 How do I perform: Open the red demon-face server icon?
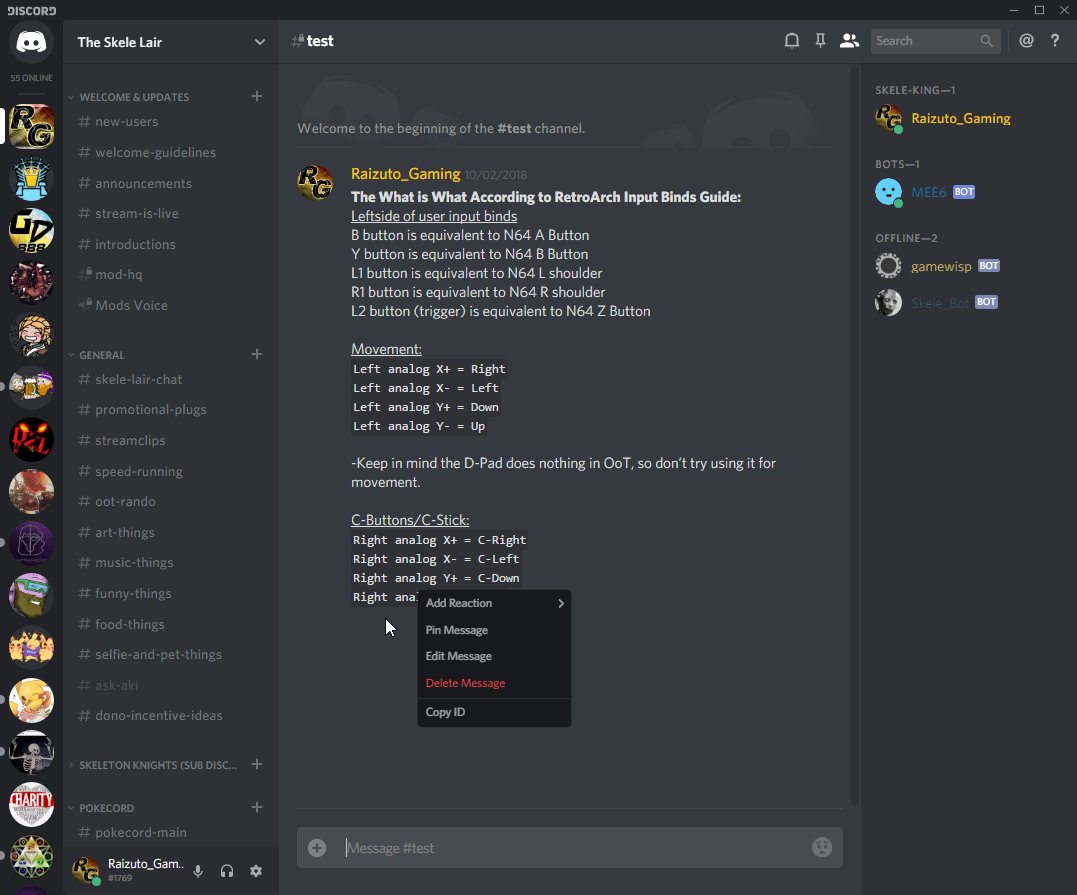pos(31,439)
